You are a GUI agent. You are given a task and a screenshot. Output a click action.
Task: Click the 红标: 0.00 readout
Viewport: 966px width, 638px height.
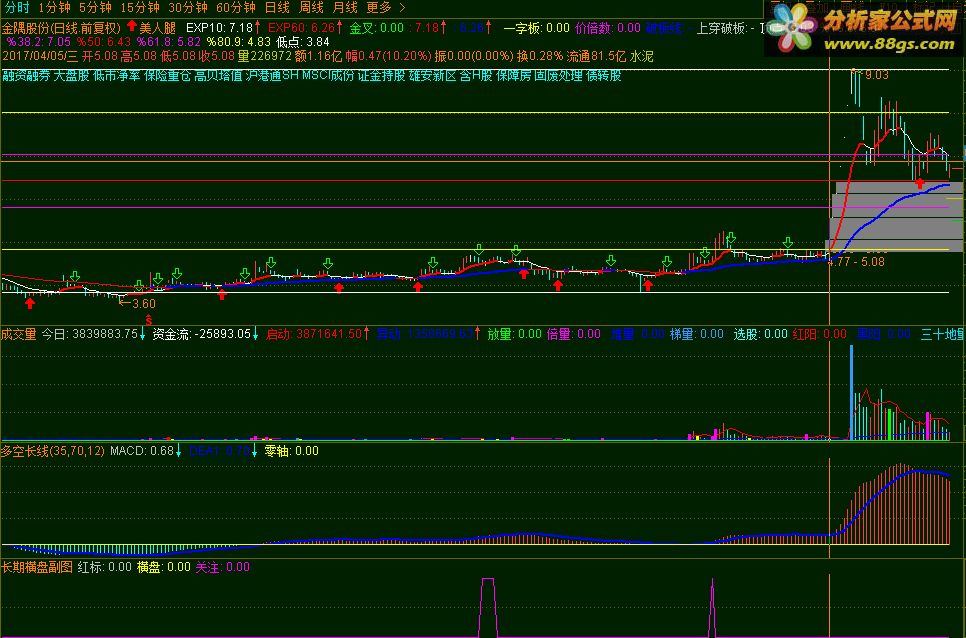point(104,567)
